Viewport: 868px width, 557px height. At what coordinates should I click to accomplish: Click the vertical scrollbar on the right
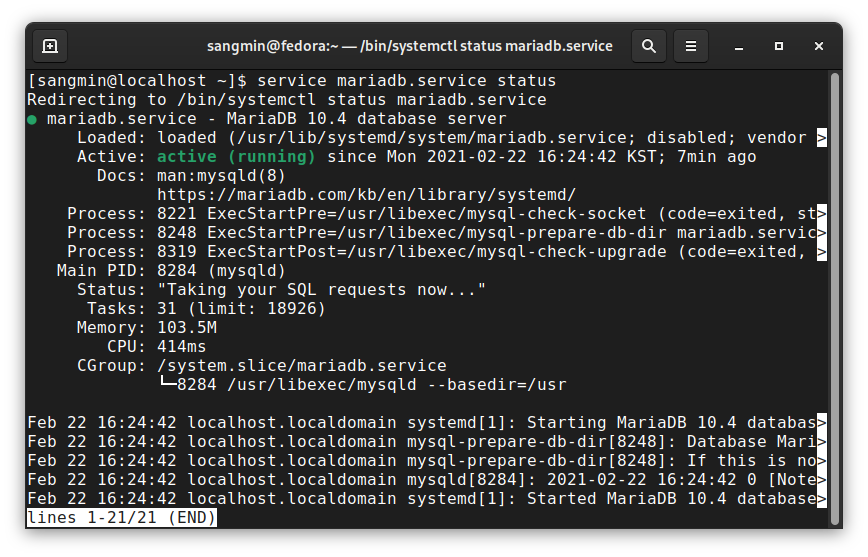pos(834,290)
